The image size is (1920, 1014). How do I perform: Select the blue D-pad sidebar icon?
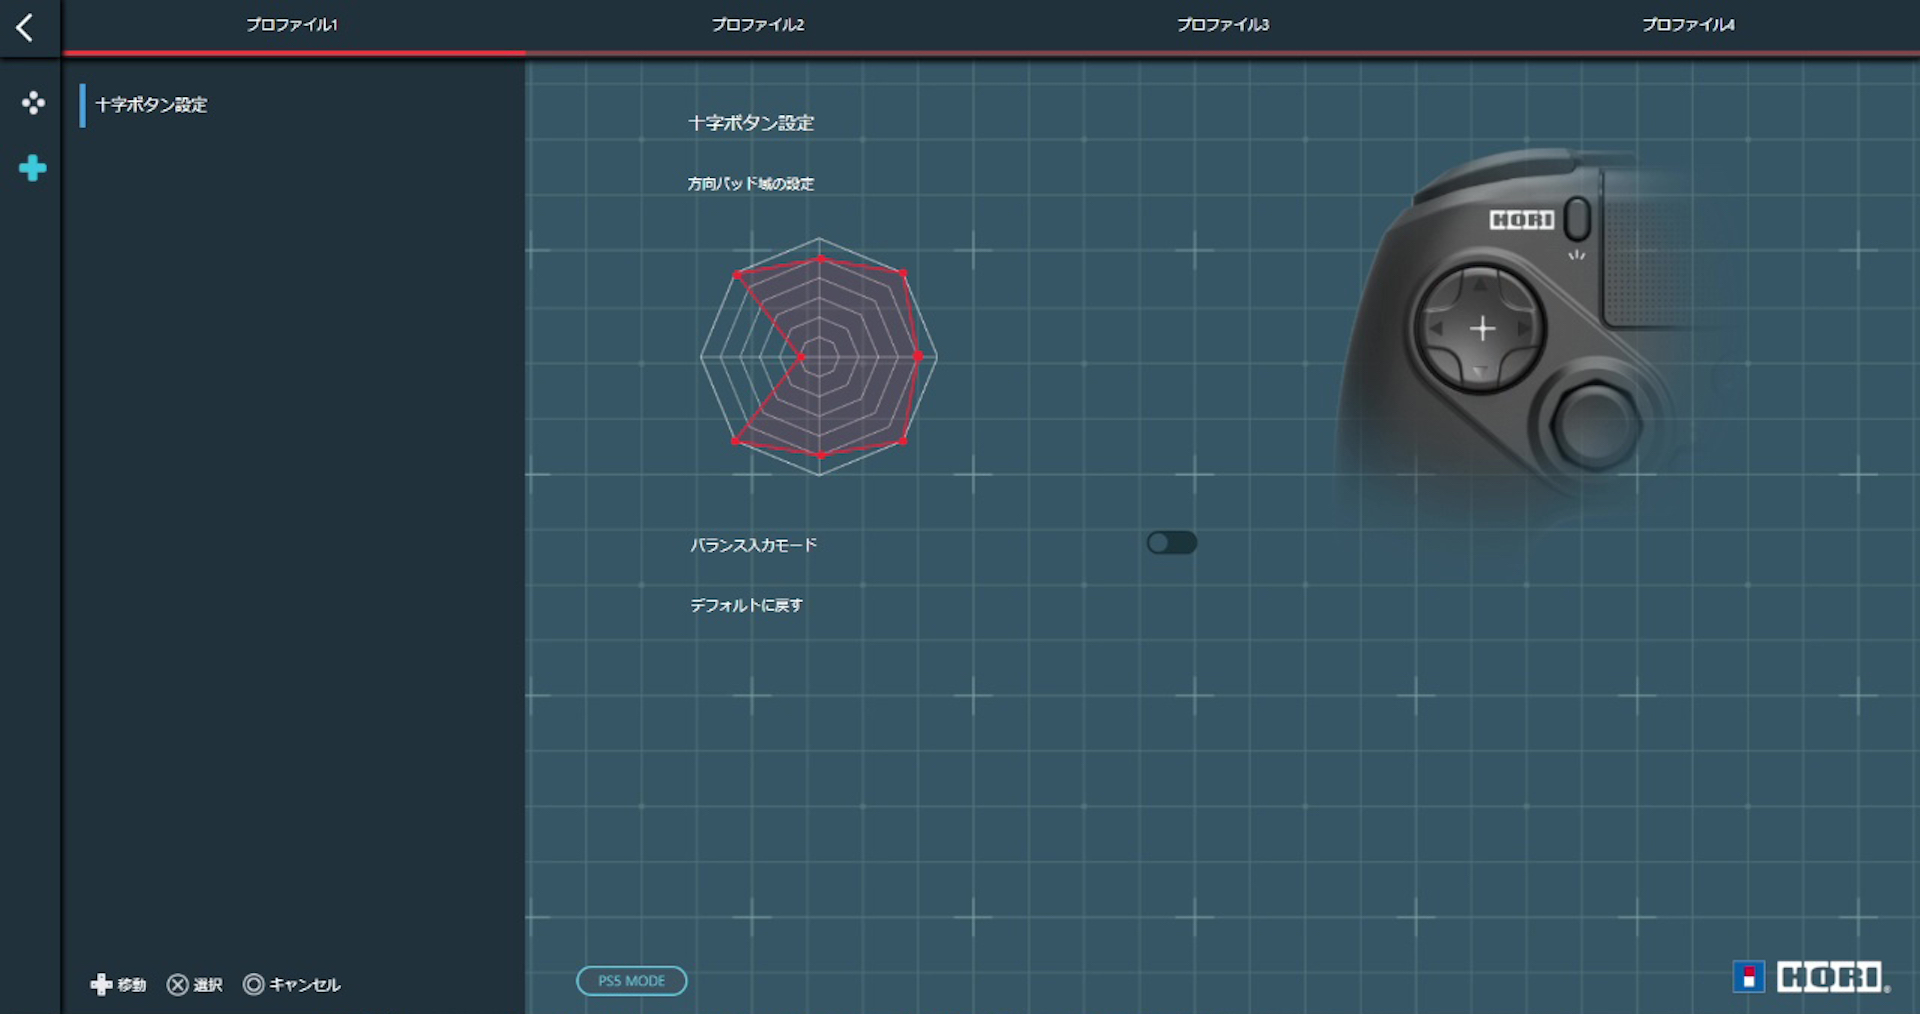coord(33,168)
